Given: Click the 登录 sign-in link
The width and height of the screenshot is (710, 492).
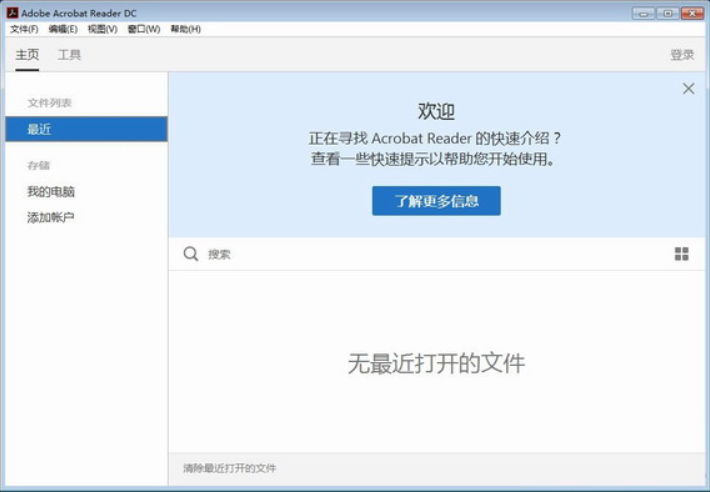Looking at the screenshot, I should tap(682, 55).
